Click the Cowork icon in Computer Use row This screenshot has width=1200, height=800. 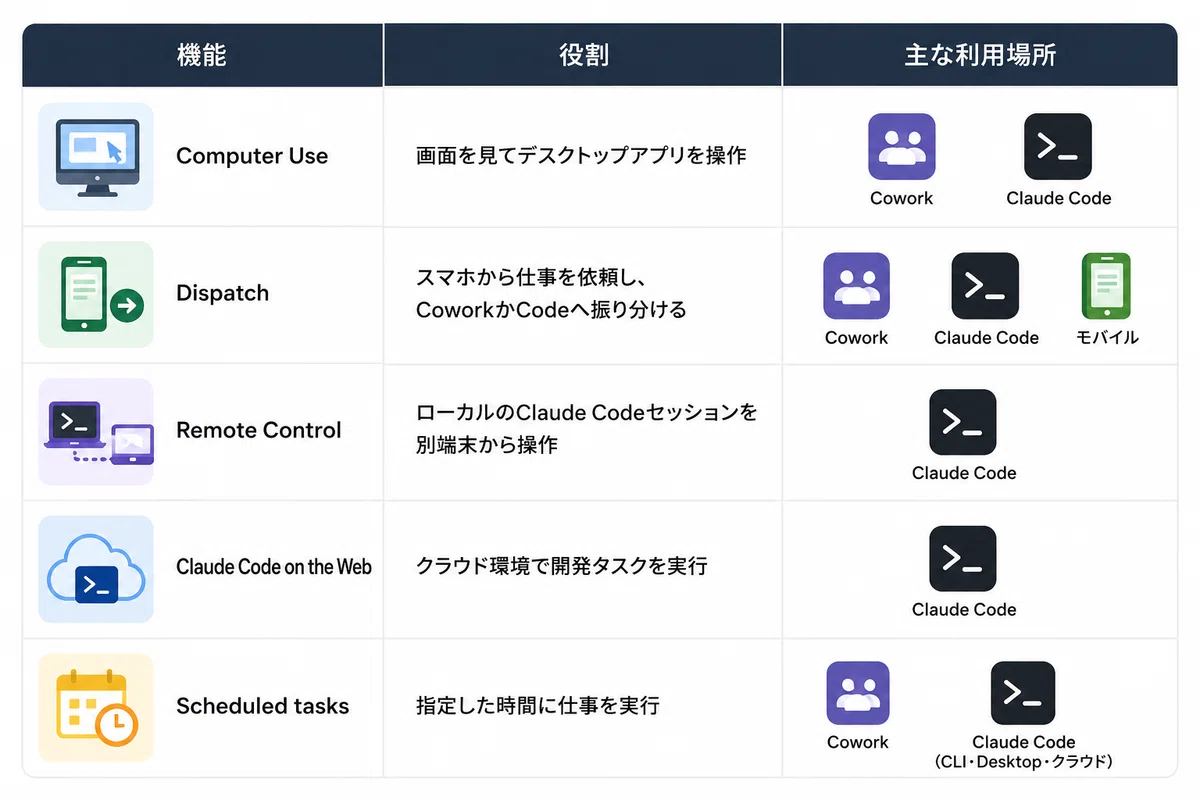pos(901,147)
